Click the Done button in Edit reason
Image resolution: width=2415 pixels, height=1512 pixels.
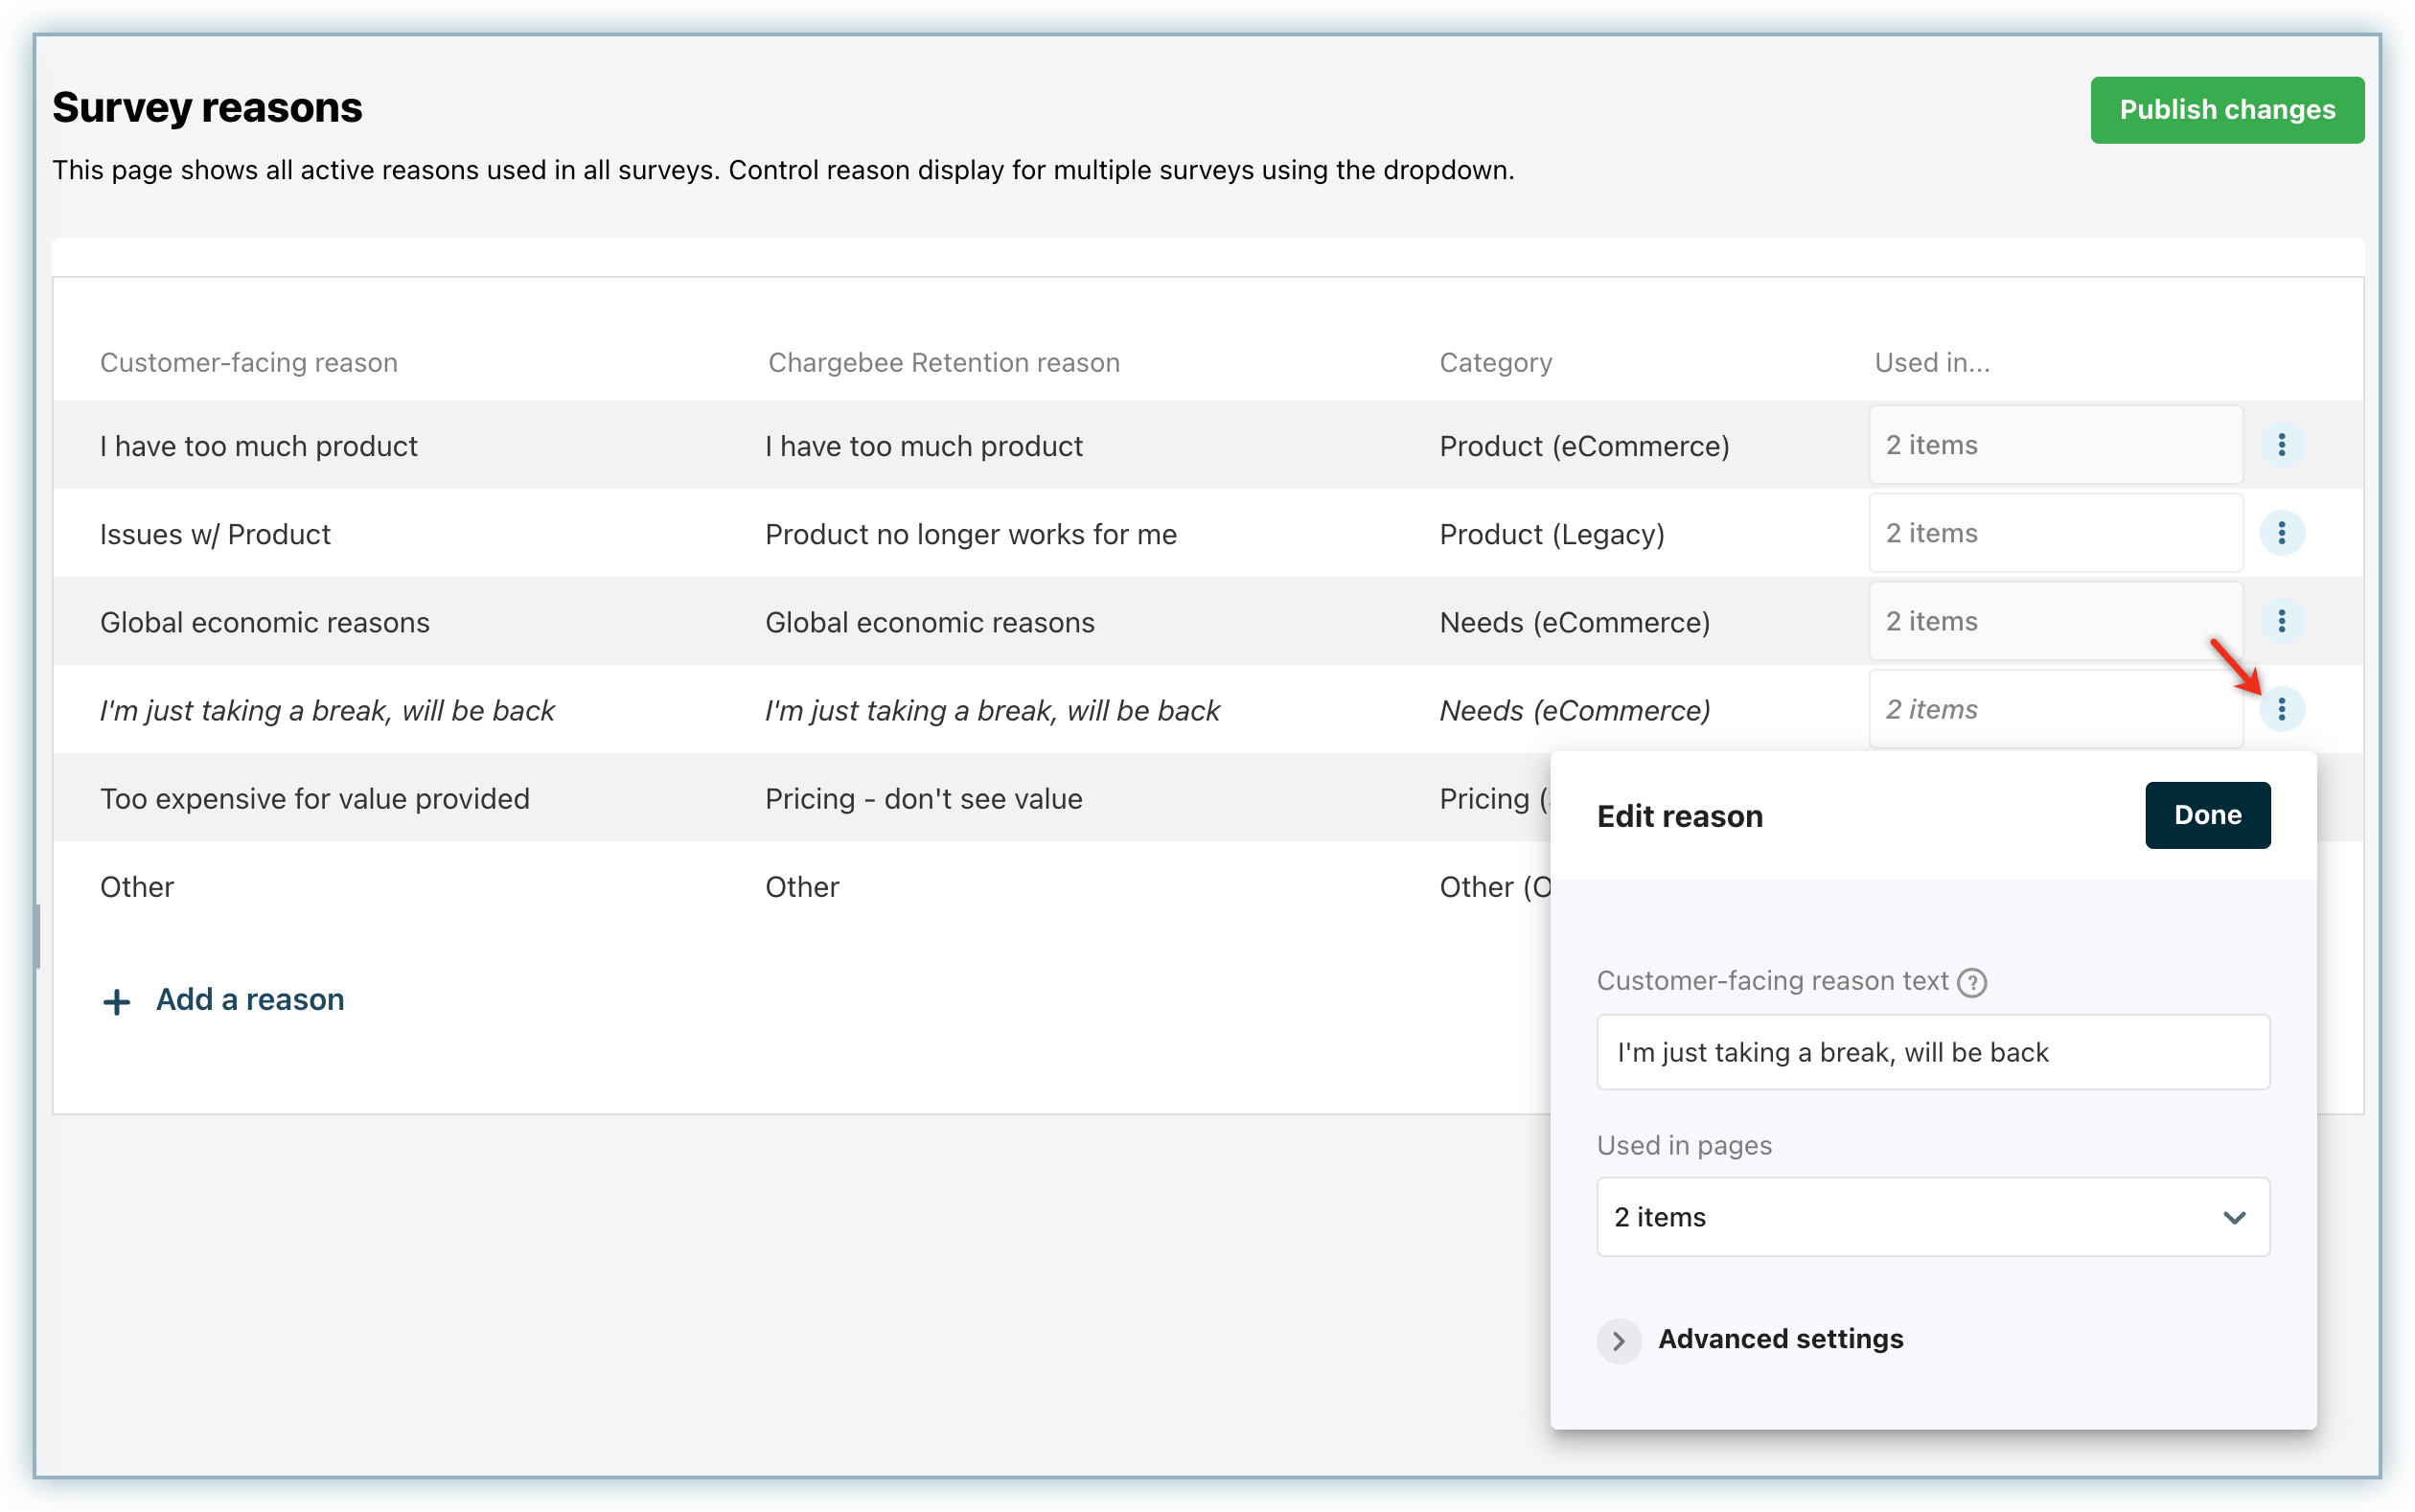click(2206, 815)
